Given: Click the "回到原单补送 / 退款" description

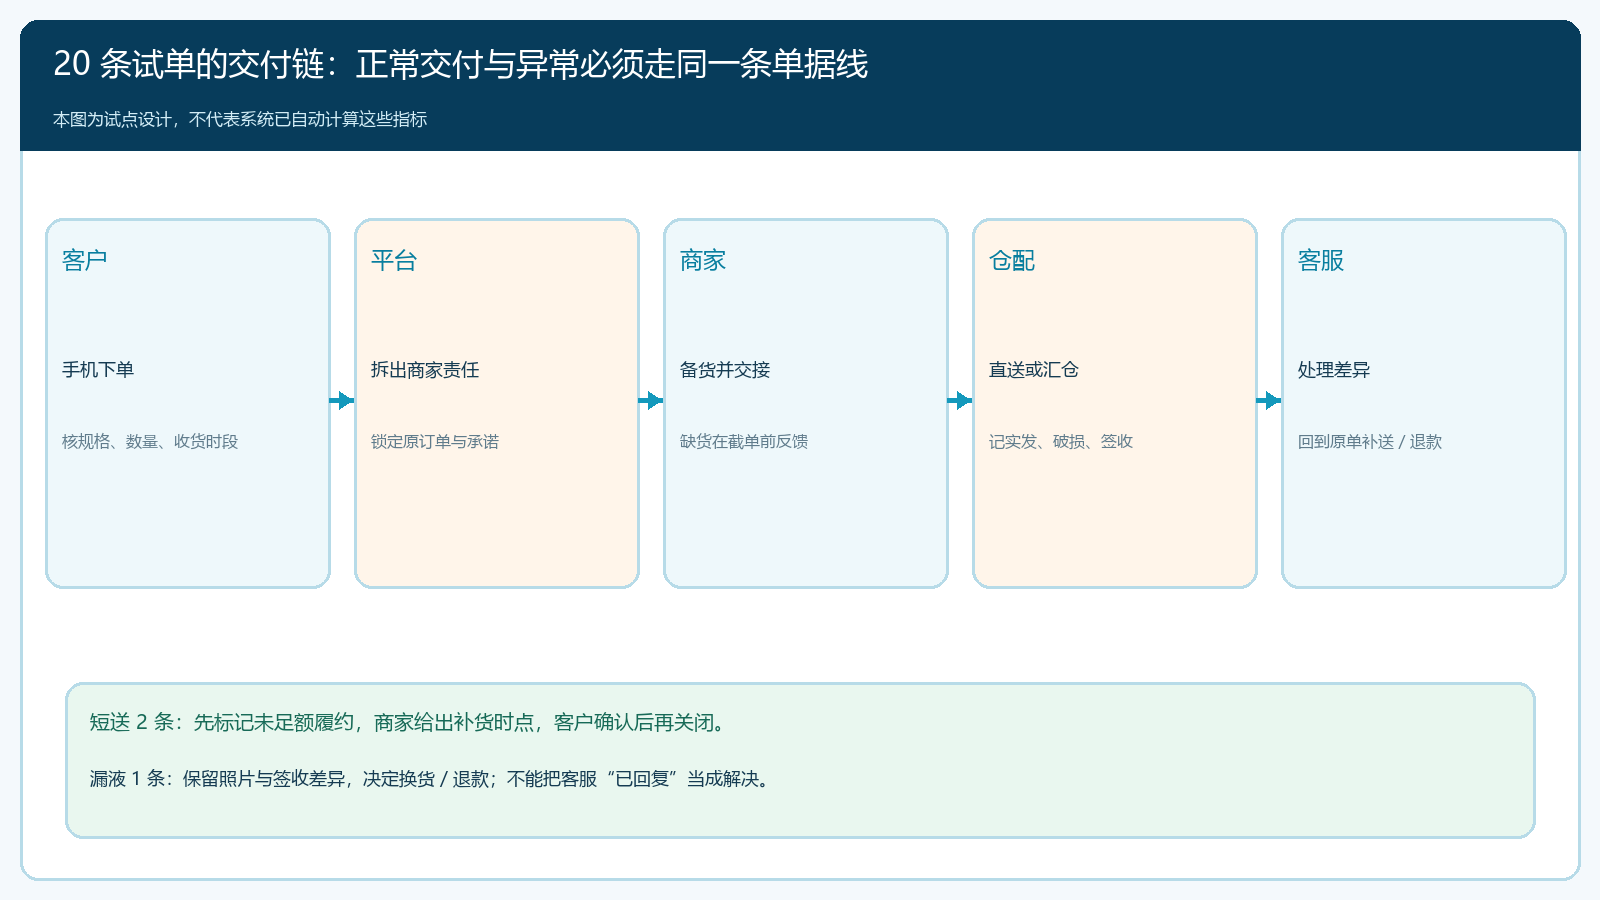Looking at the screenshot, I should 1370,442.
